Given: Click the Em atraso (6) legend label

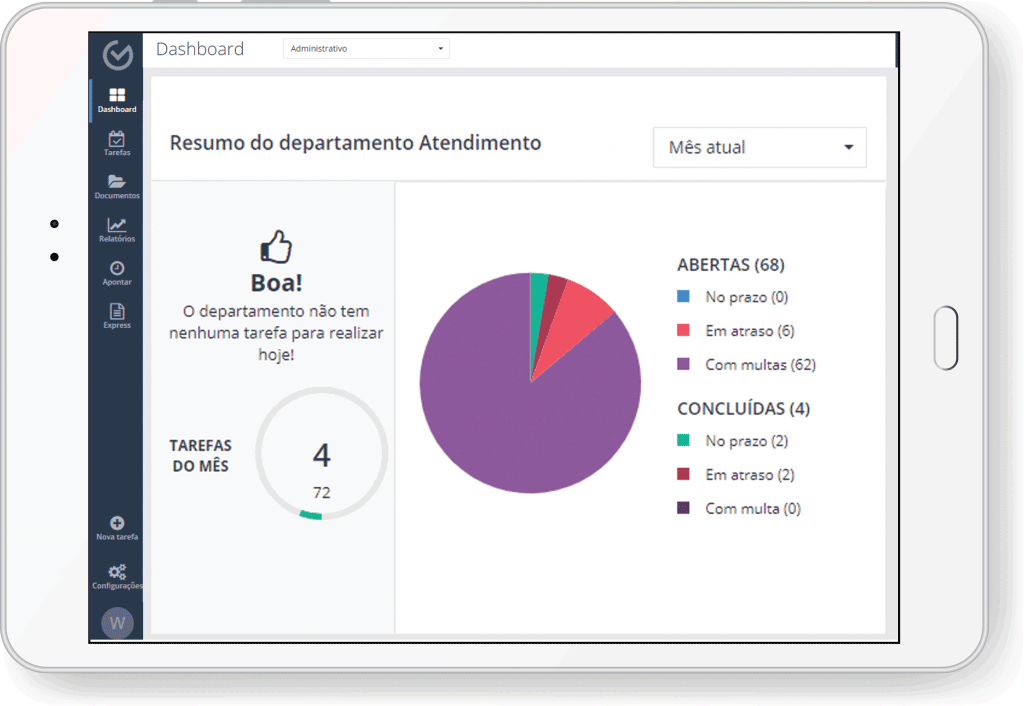Looking at the screenshot, I should pyautogui.click(x=750, y=331).
